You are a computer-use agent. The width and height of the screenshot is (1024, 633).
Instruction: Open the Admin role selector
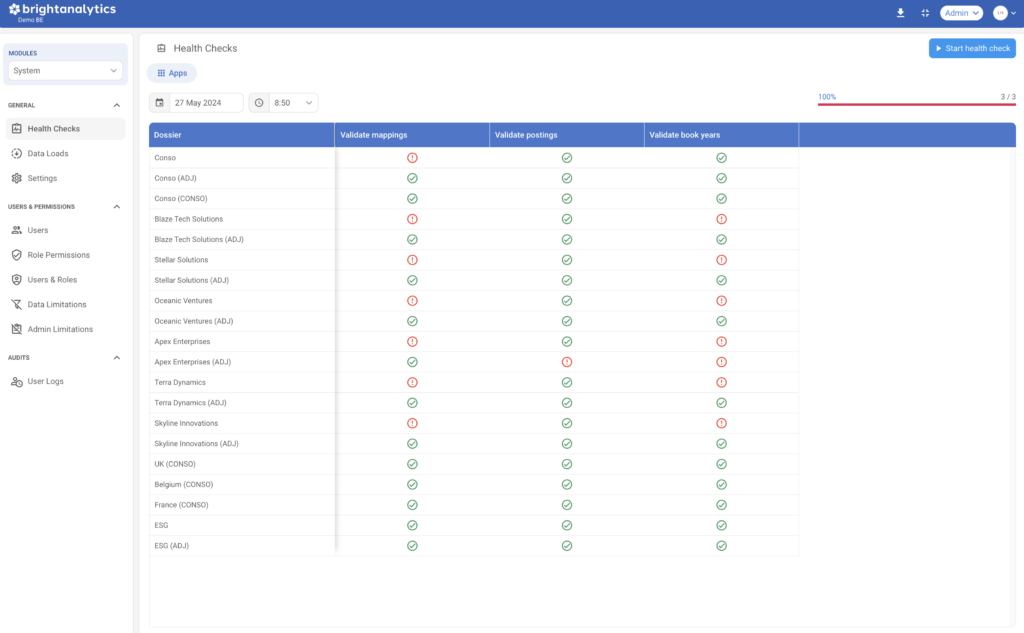point(961,13)
